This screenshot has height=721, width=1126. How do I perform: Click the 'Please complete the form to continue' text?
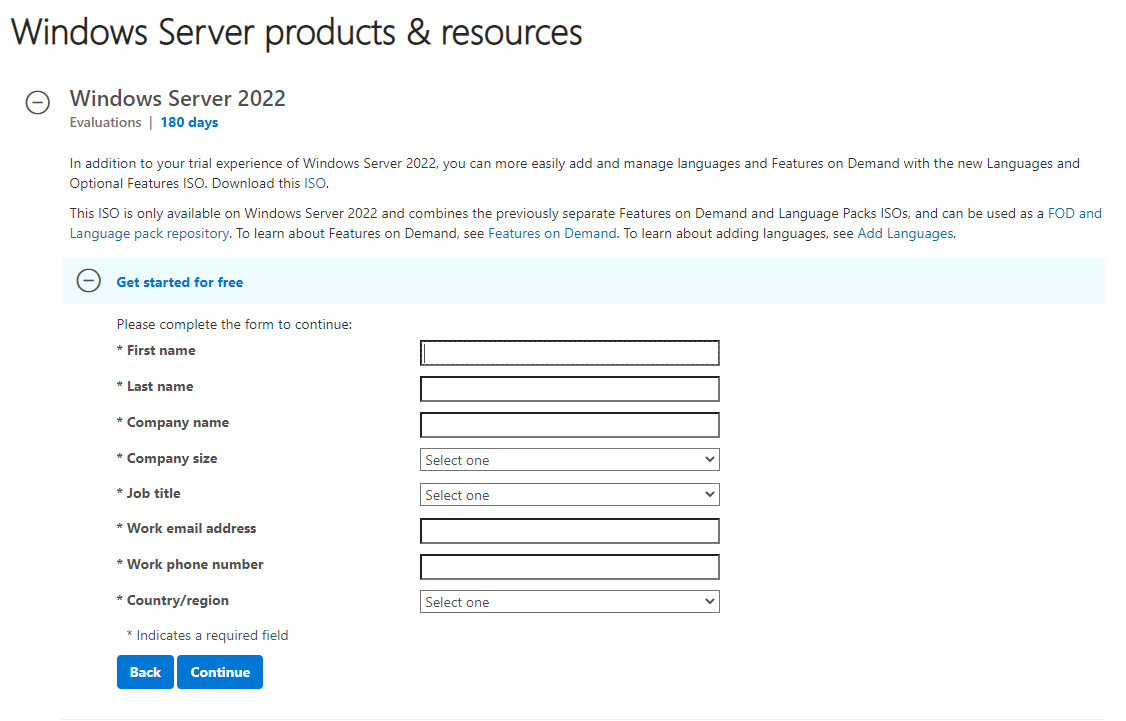[x=234, y=325]
